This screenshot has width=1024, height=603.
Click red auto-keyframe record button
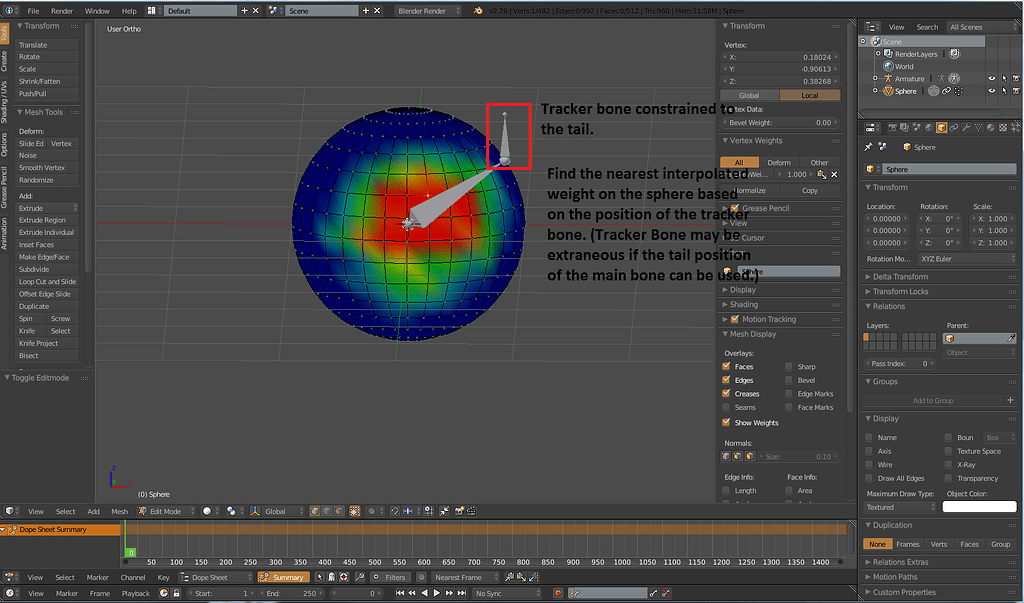pos(558,593)
